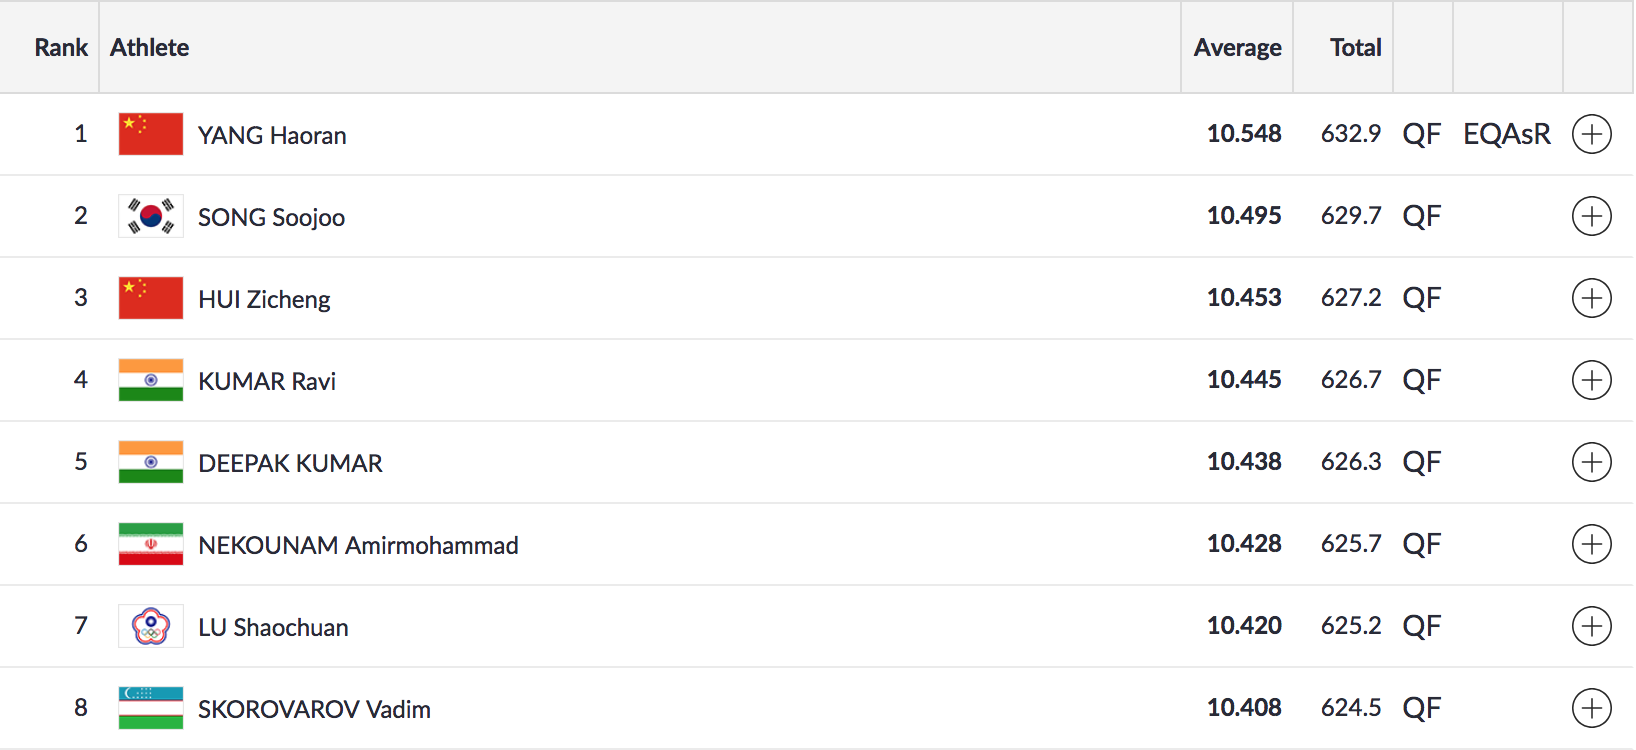Open plus icon for HUI Zicheng

[x=1591, y=298]
